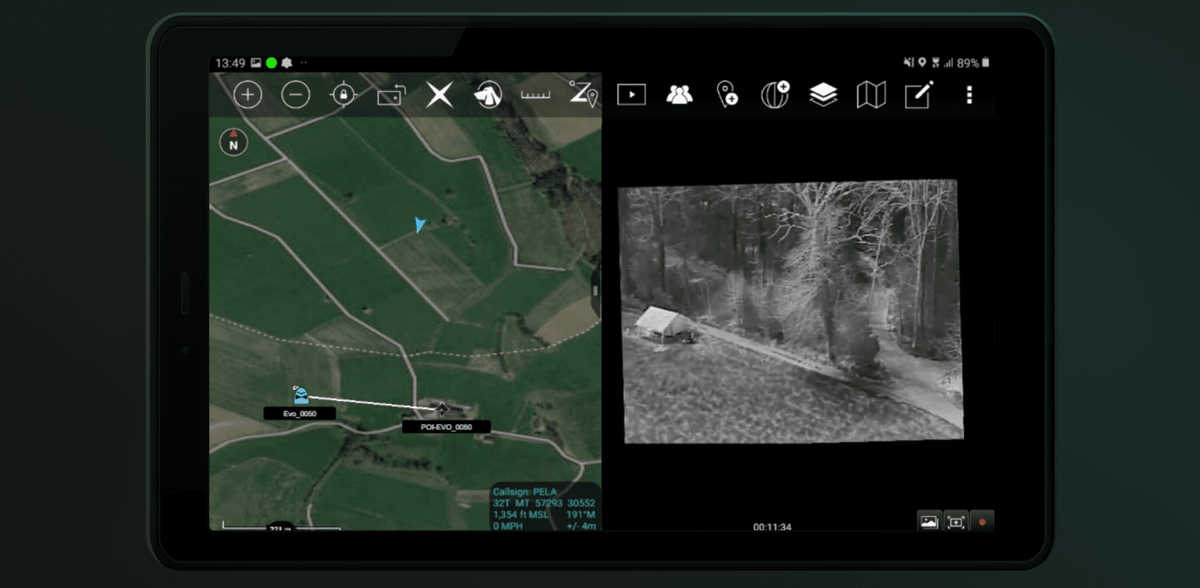Zoom in on the map

(x=247, y=95)
